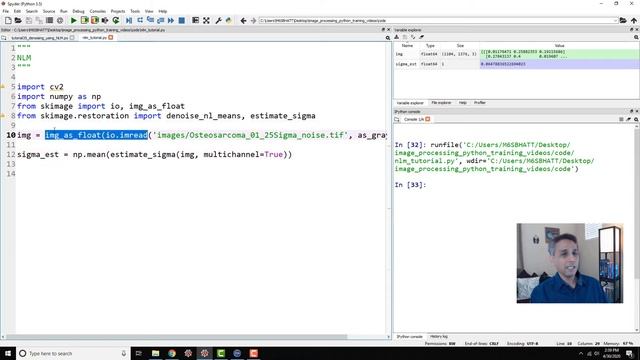Stop debugging blue square icon
The image size is (640, 360).
[182, 20]
